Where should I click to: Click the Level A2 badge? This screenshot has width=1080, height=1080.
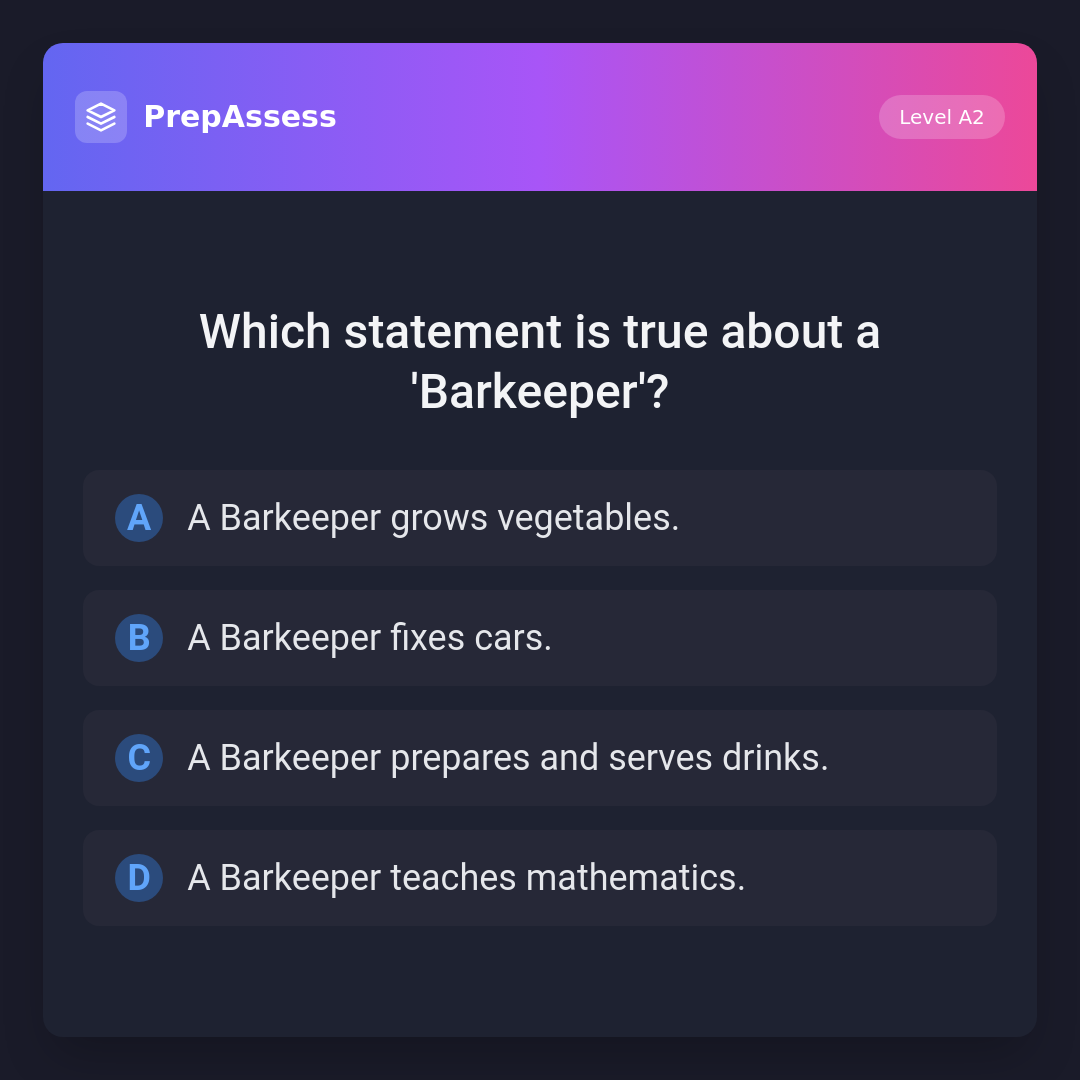coord(941,117)
